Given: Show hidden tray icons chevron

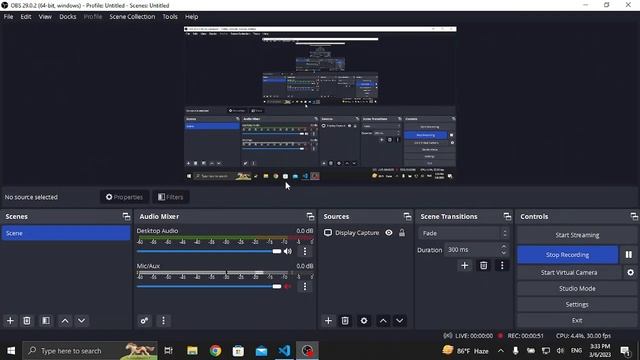Looking at the screenshot, I should (501, 351).
